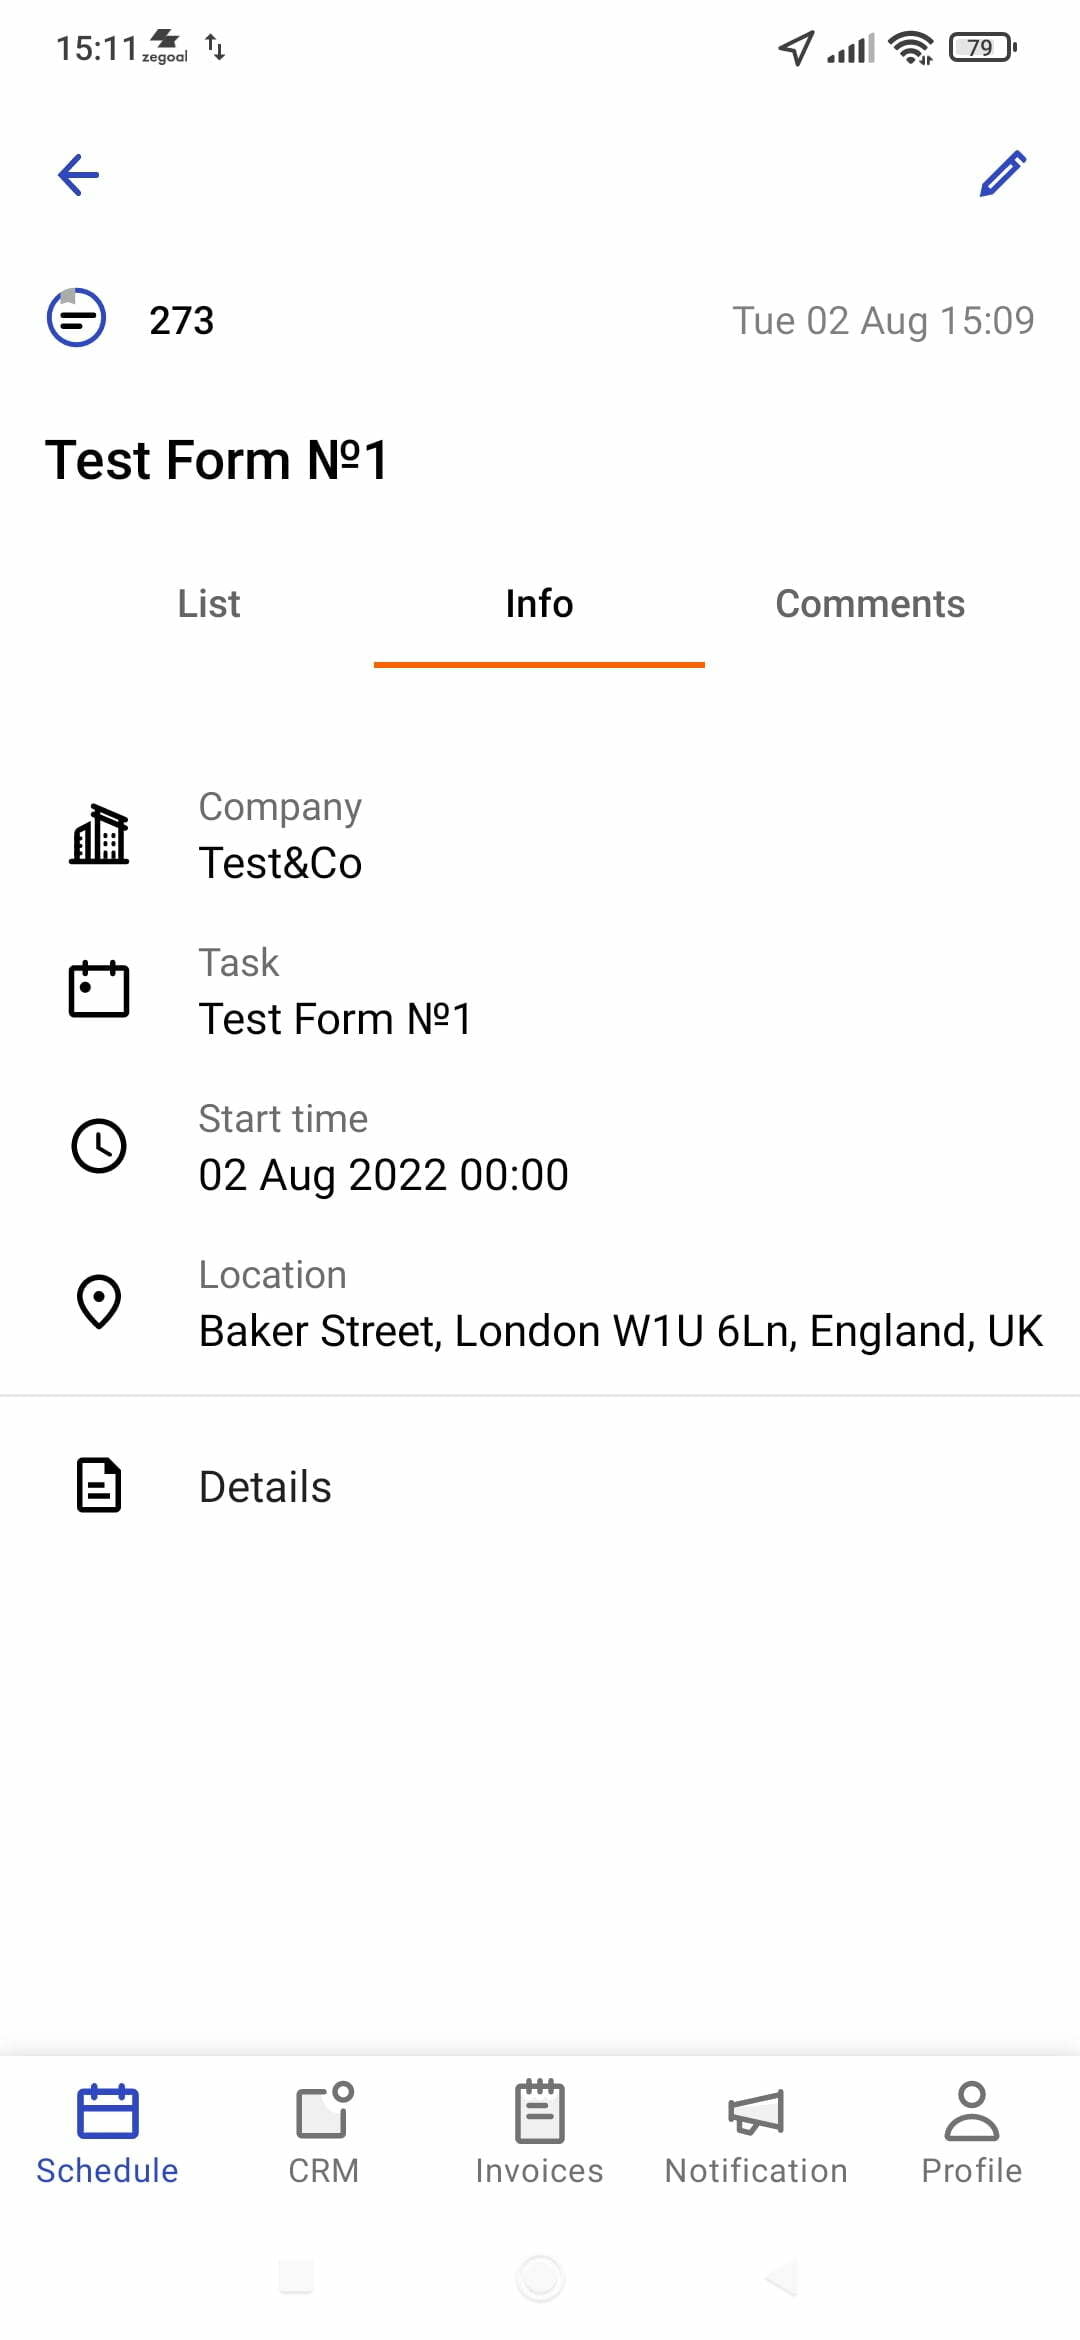Open the Comments tab
1080x2340 pixels.
click(x=870, y=604)
